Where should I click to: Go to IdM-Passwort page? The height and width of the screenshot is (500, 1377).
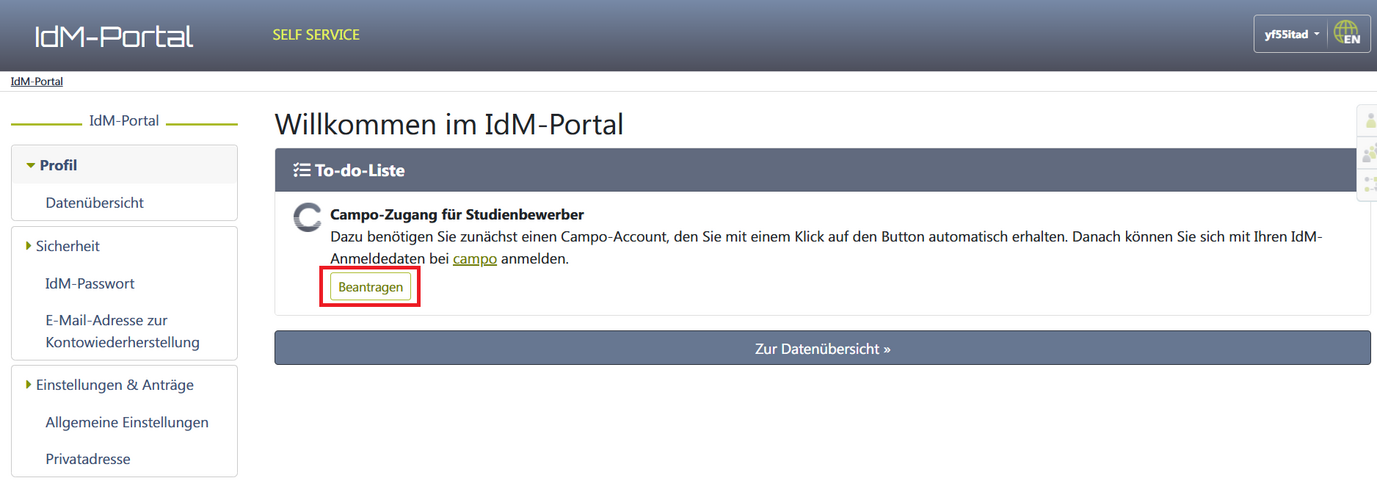(90, 284)
